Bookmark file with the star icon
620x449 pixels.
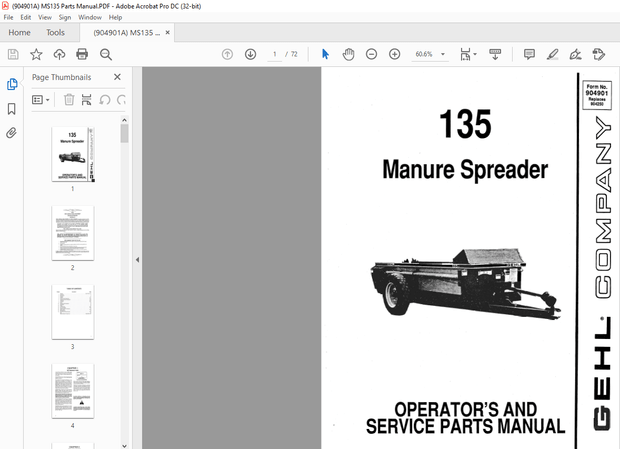[x=36, y=54]
